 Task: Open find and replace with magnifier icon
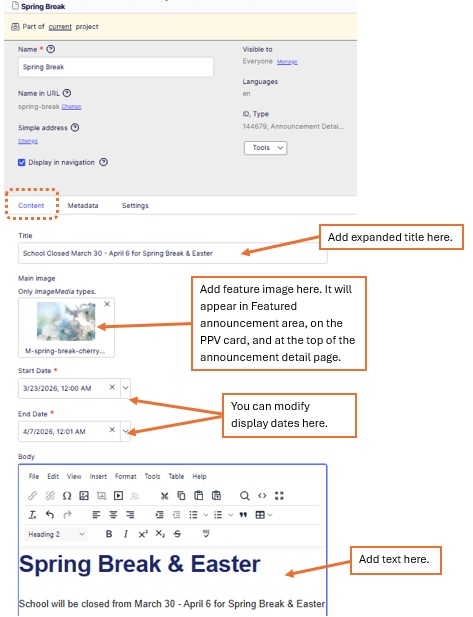click(x=245, y=495)
